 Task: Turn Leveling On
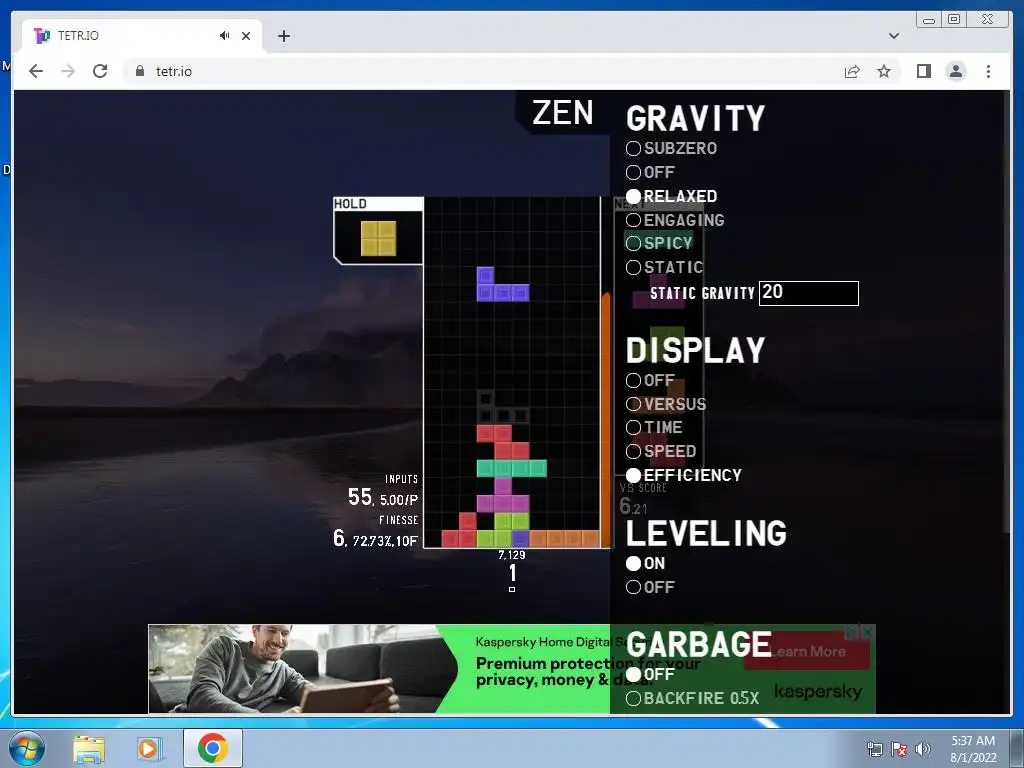645,564
